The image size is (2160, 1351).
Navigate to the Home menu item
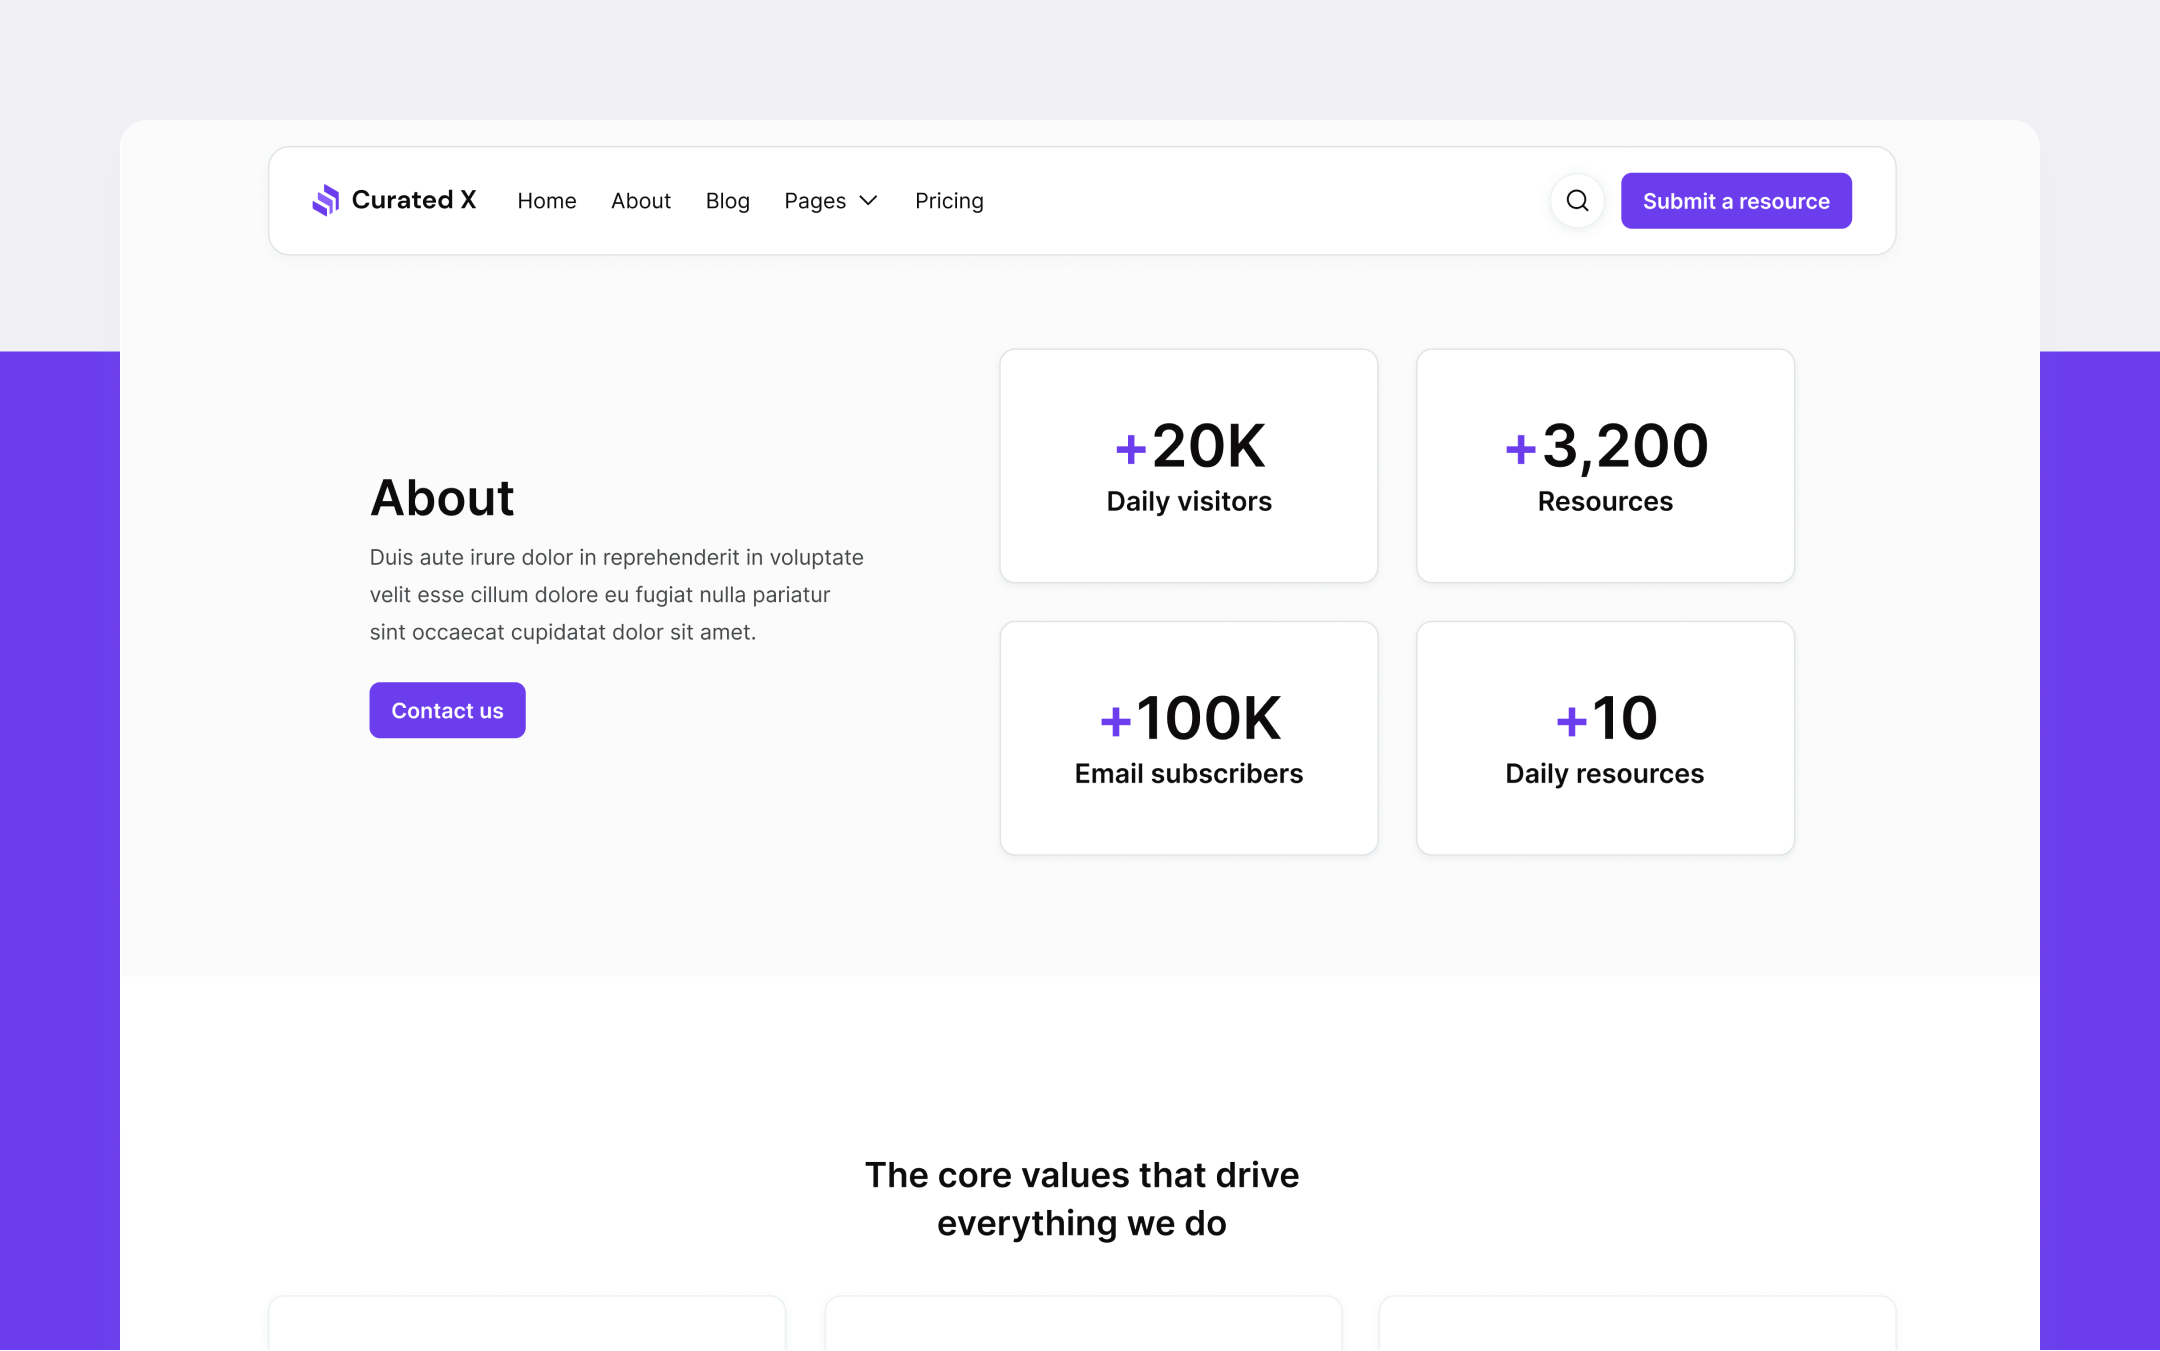click(546, 200)
